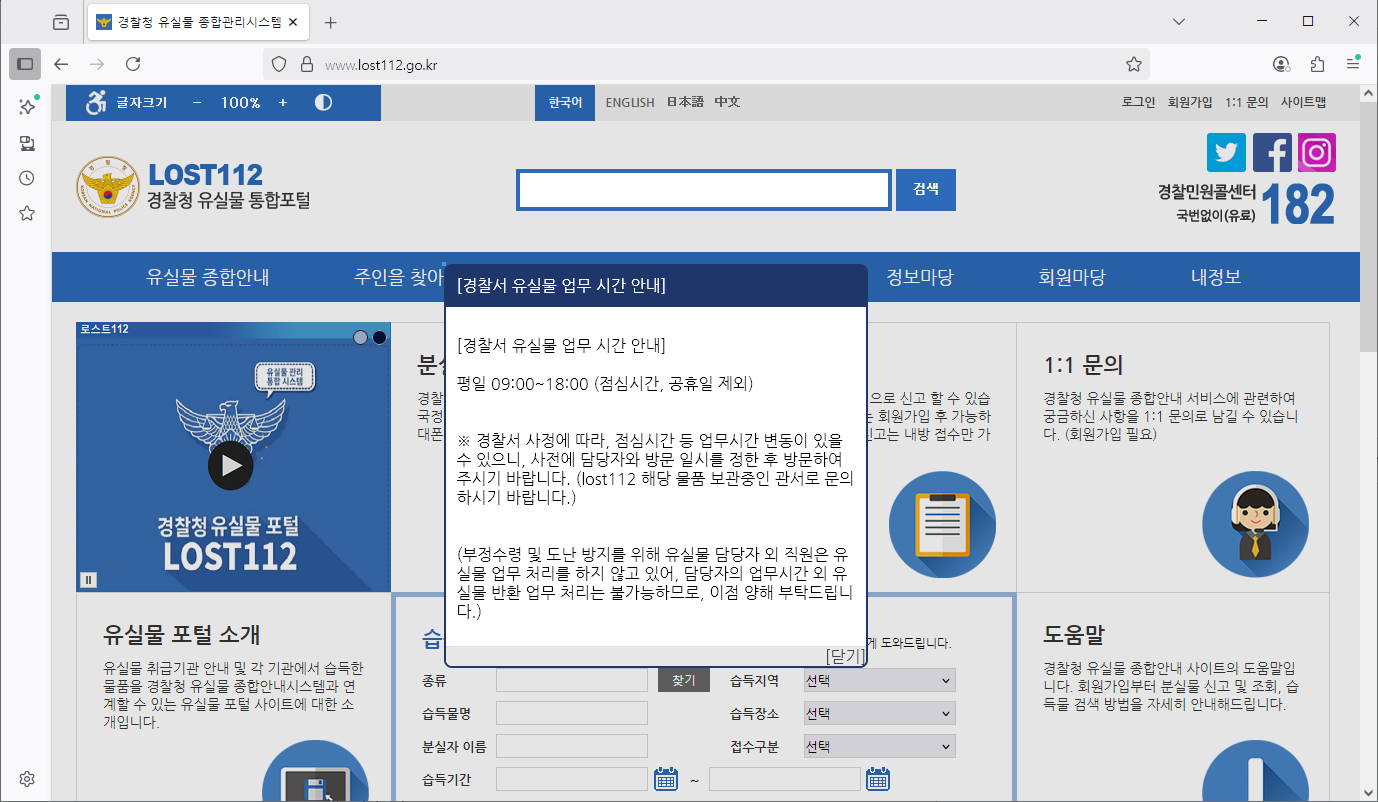Viewport: 1378px width, 802px height.
Task: Play the 경찰청 유실물 포털 video
Action: point(232,464)
